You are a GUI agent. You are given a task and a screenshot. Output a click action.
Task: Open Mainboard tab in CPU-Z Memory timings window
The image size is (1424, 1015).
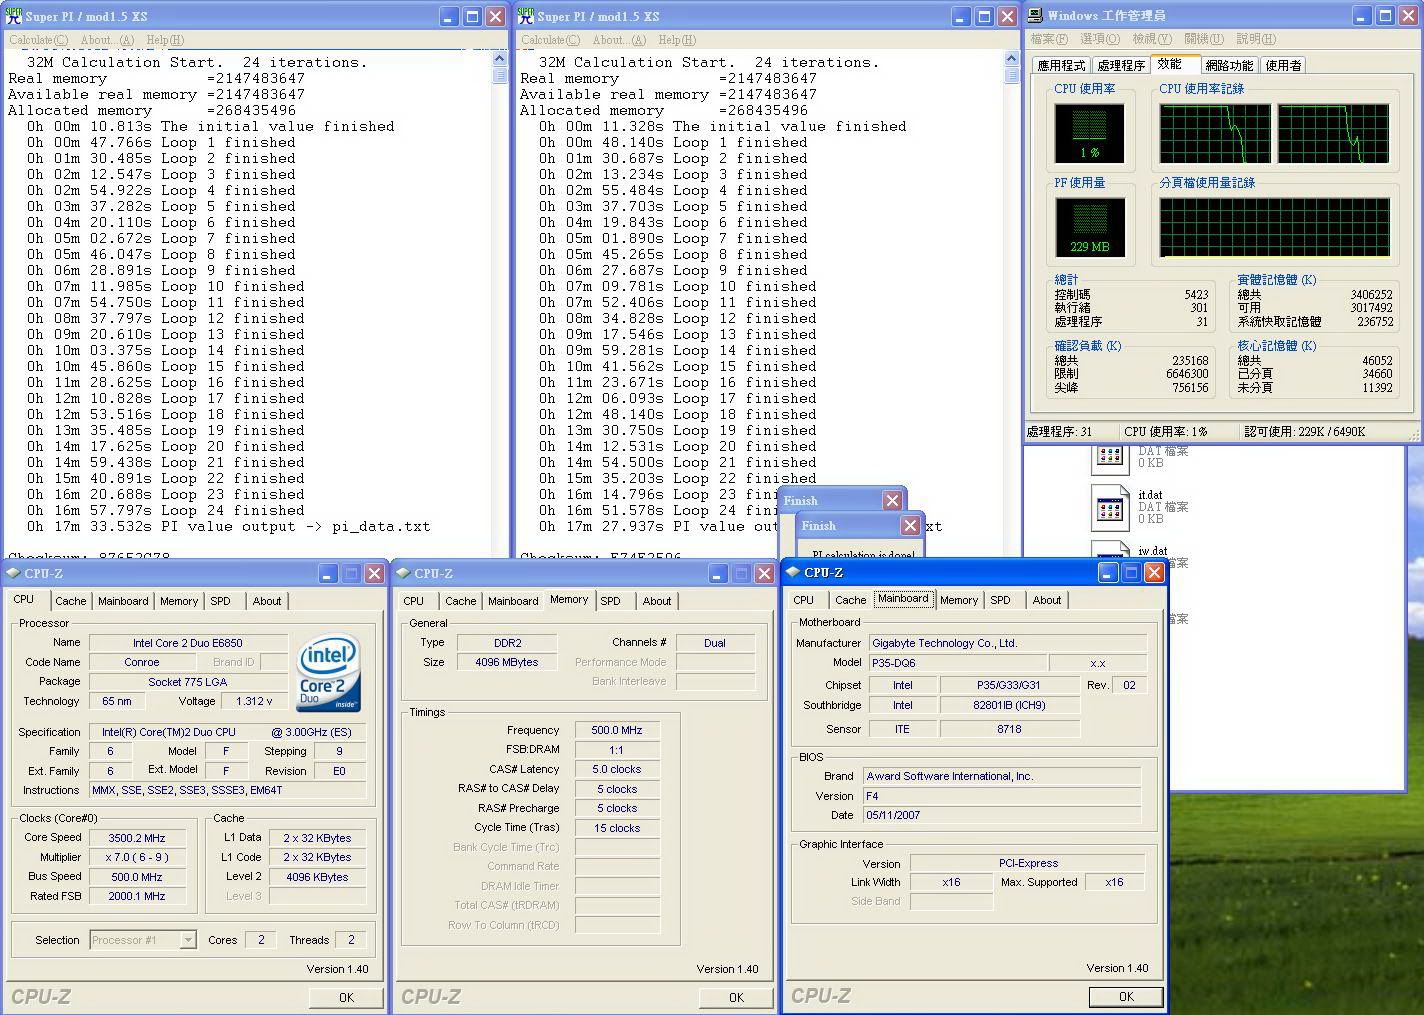[x=513, y=601]
